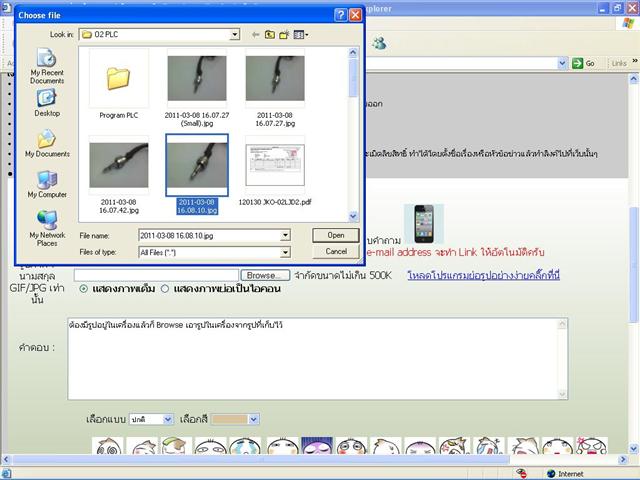This screenshot has height=480, width=640.
Task: Select the full-size image radio button (แสดงภาพเต็ม)
Action: pos(83,289)
